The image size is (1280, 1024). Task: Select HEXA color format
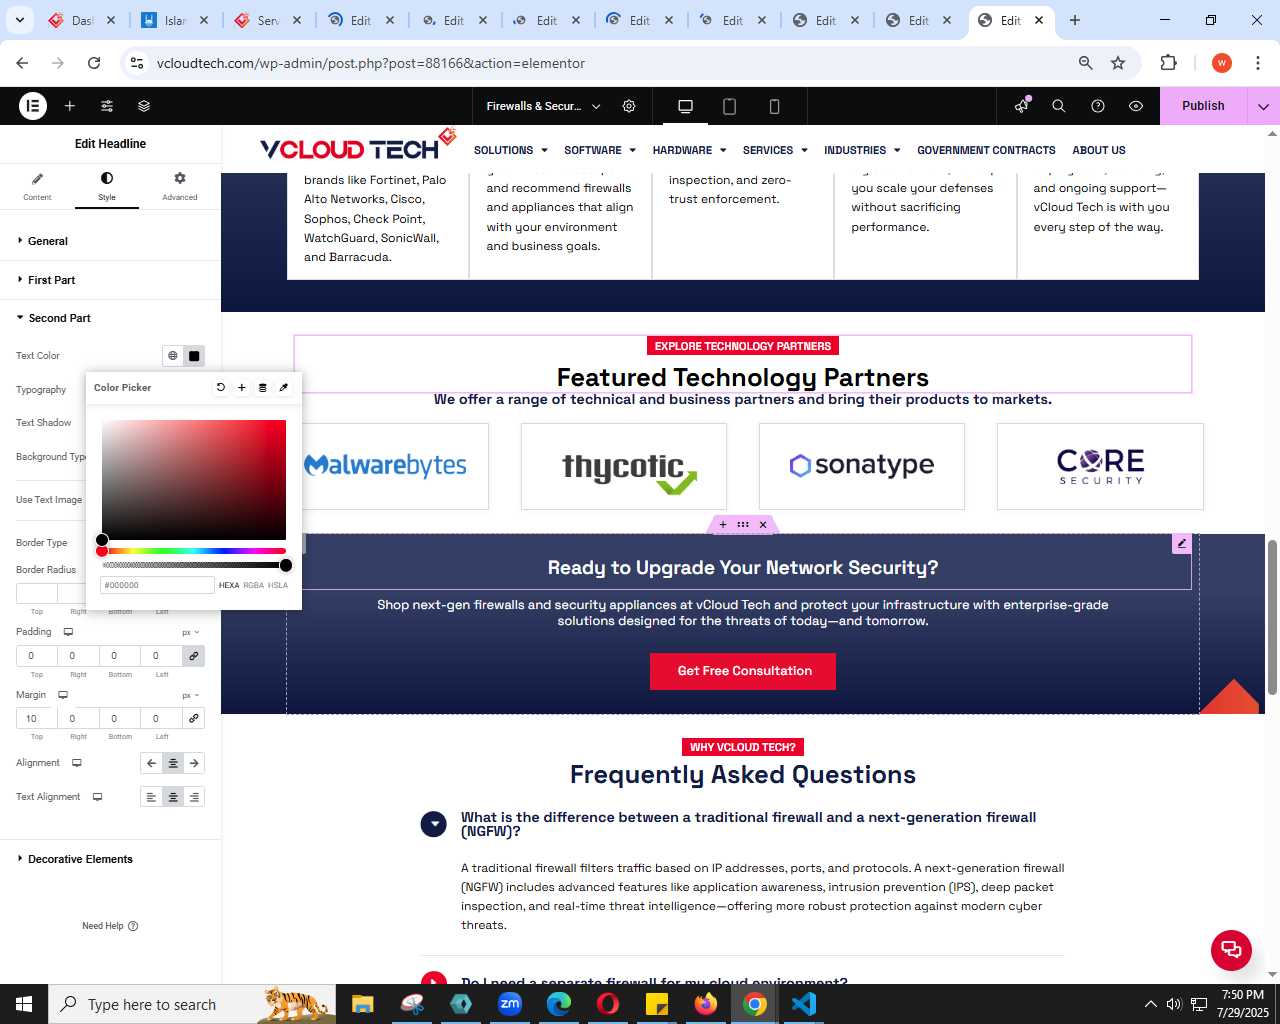coord(229,585)
